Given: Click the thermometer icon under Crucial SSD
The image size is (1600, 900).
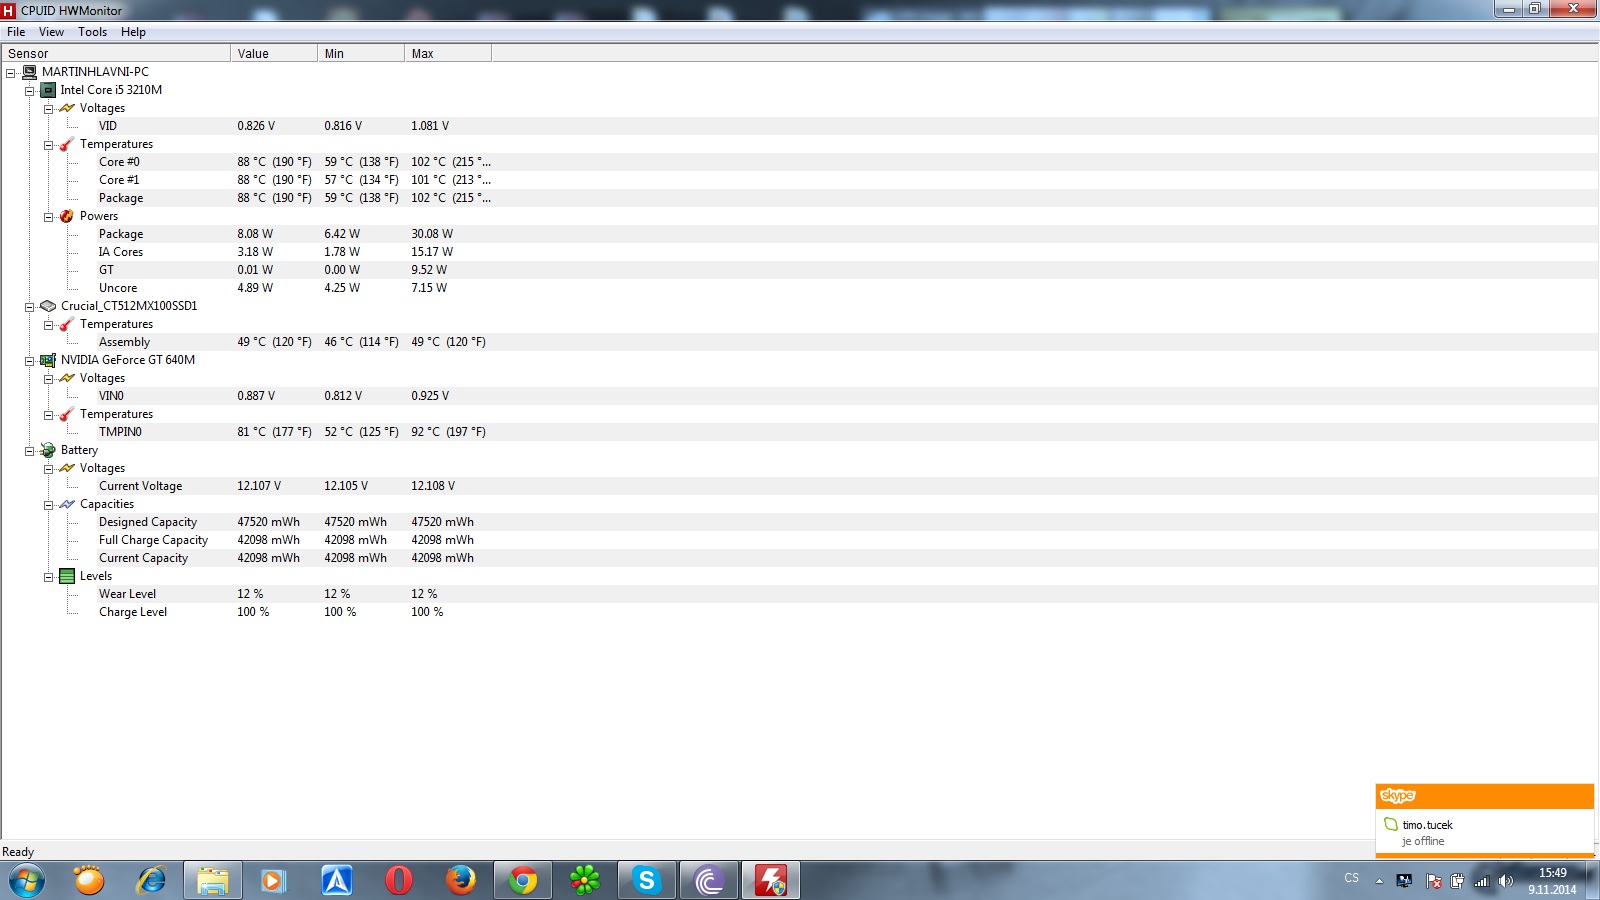Looking at the screenshot, I should 67,324.
